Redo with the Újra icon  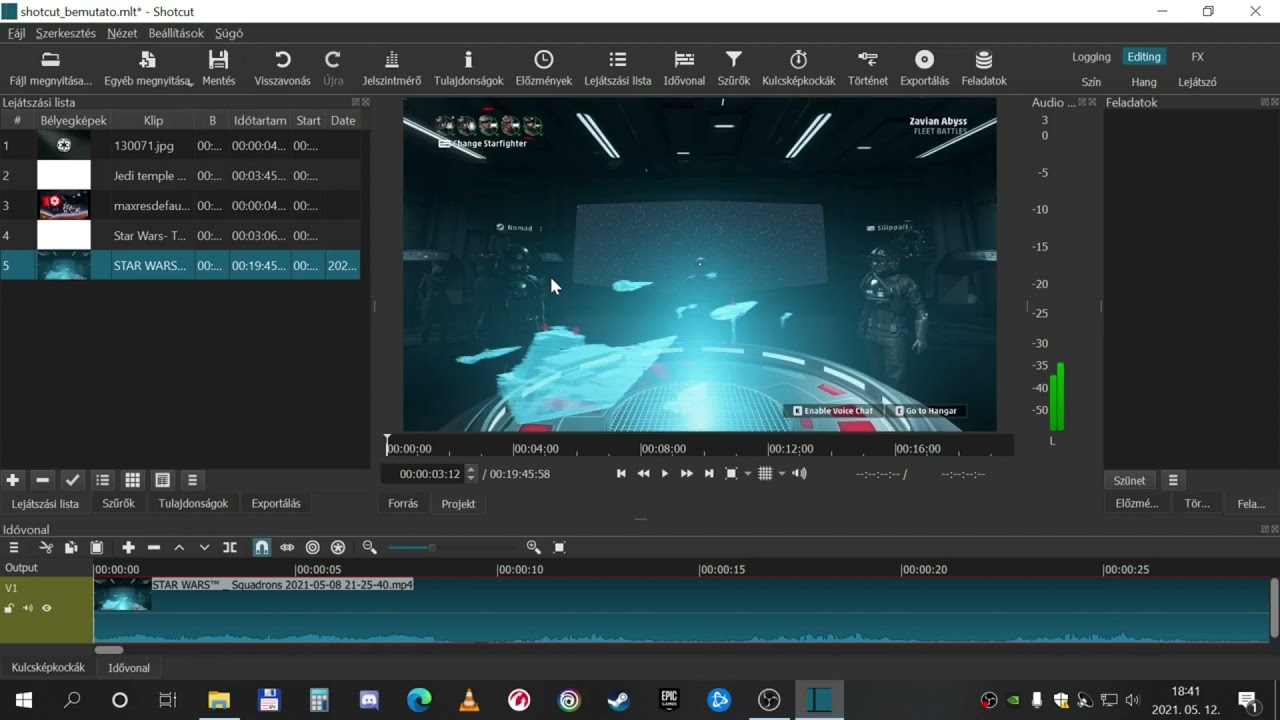pos(333,68)
